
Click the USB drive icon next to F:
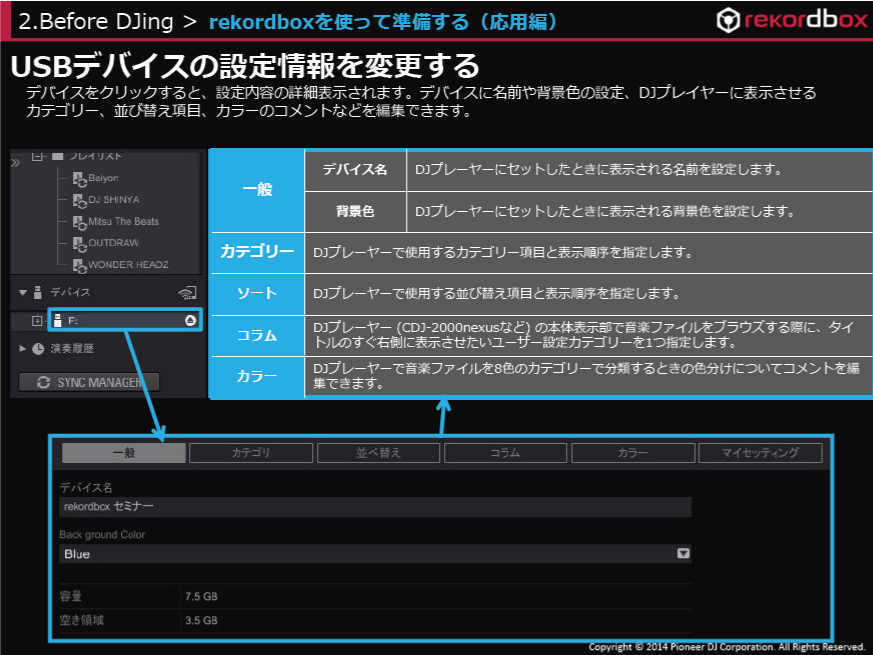click(57, 320)
